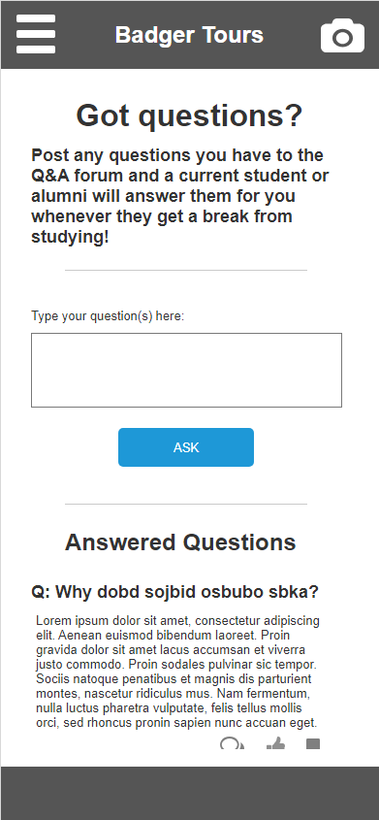Like the answer with the thumbs-up icon
Screen dimensions: 379x820
coord(276,743)
